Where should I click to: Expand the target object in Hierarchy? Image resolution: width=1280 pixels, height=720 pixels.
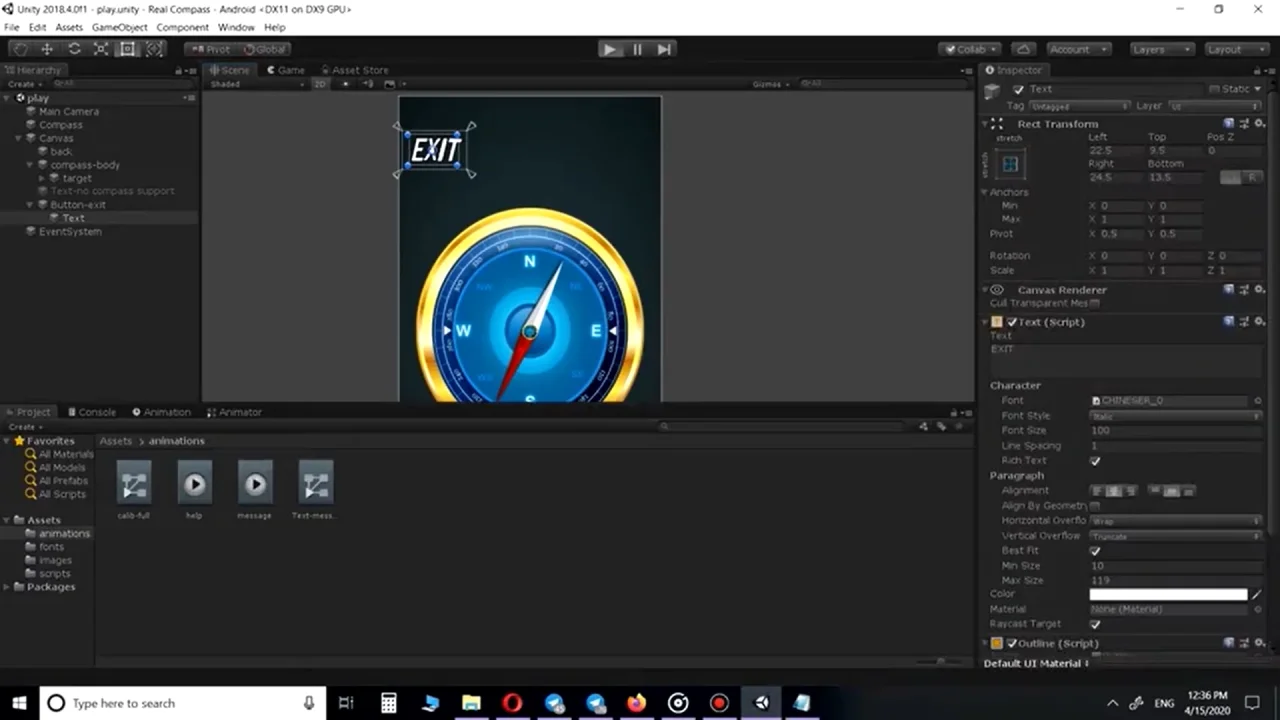tap(42, 178)
